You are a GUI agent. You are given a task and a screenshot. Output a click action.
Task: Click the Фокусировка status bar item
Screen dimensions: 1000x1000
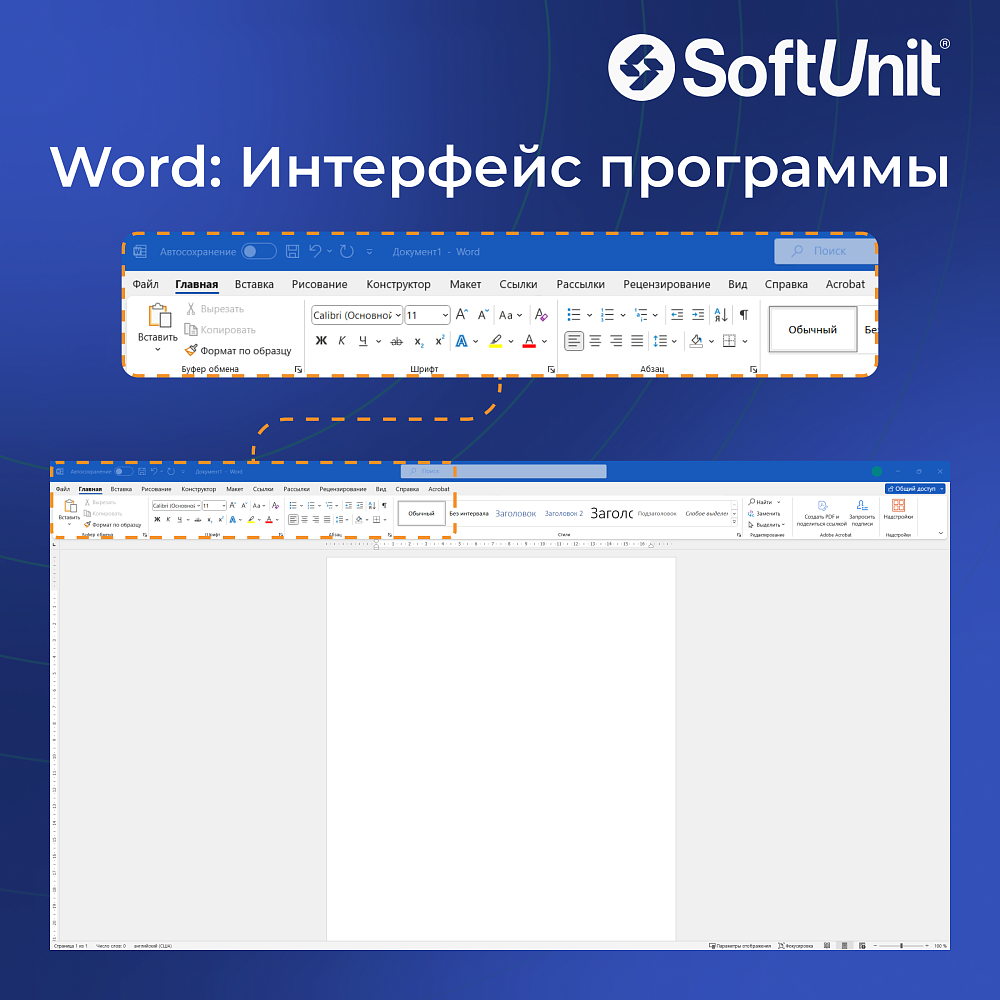point(795,946)
